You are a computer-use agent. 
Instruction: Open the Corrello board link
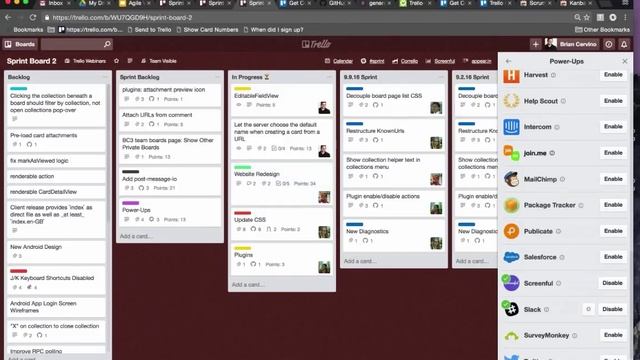pos(405,61)
